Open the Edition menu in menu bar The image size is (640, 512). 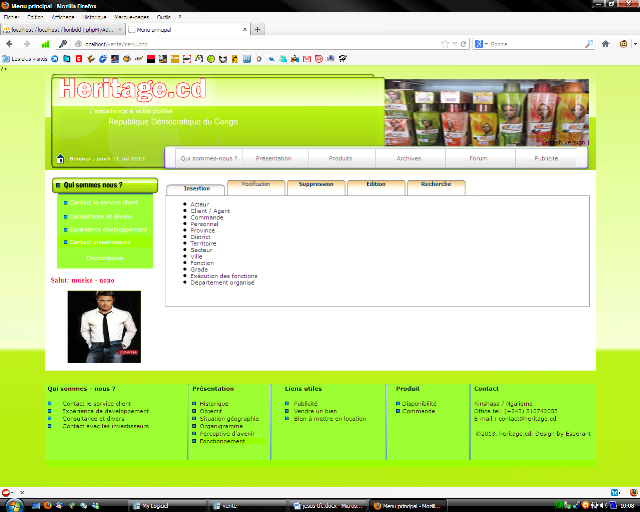click(35, 17)
